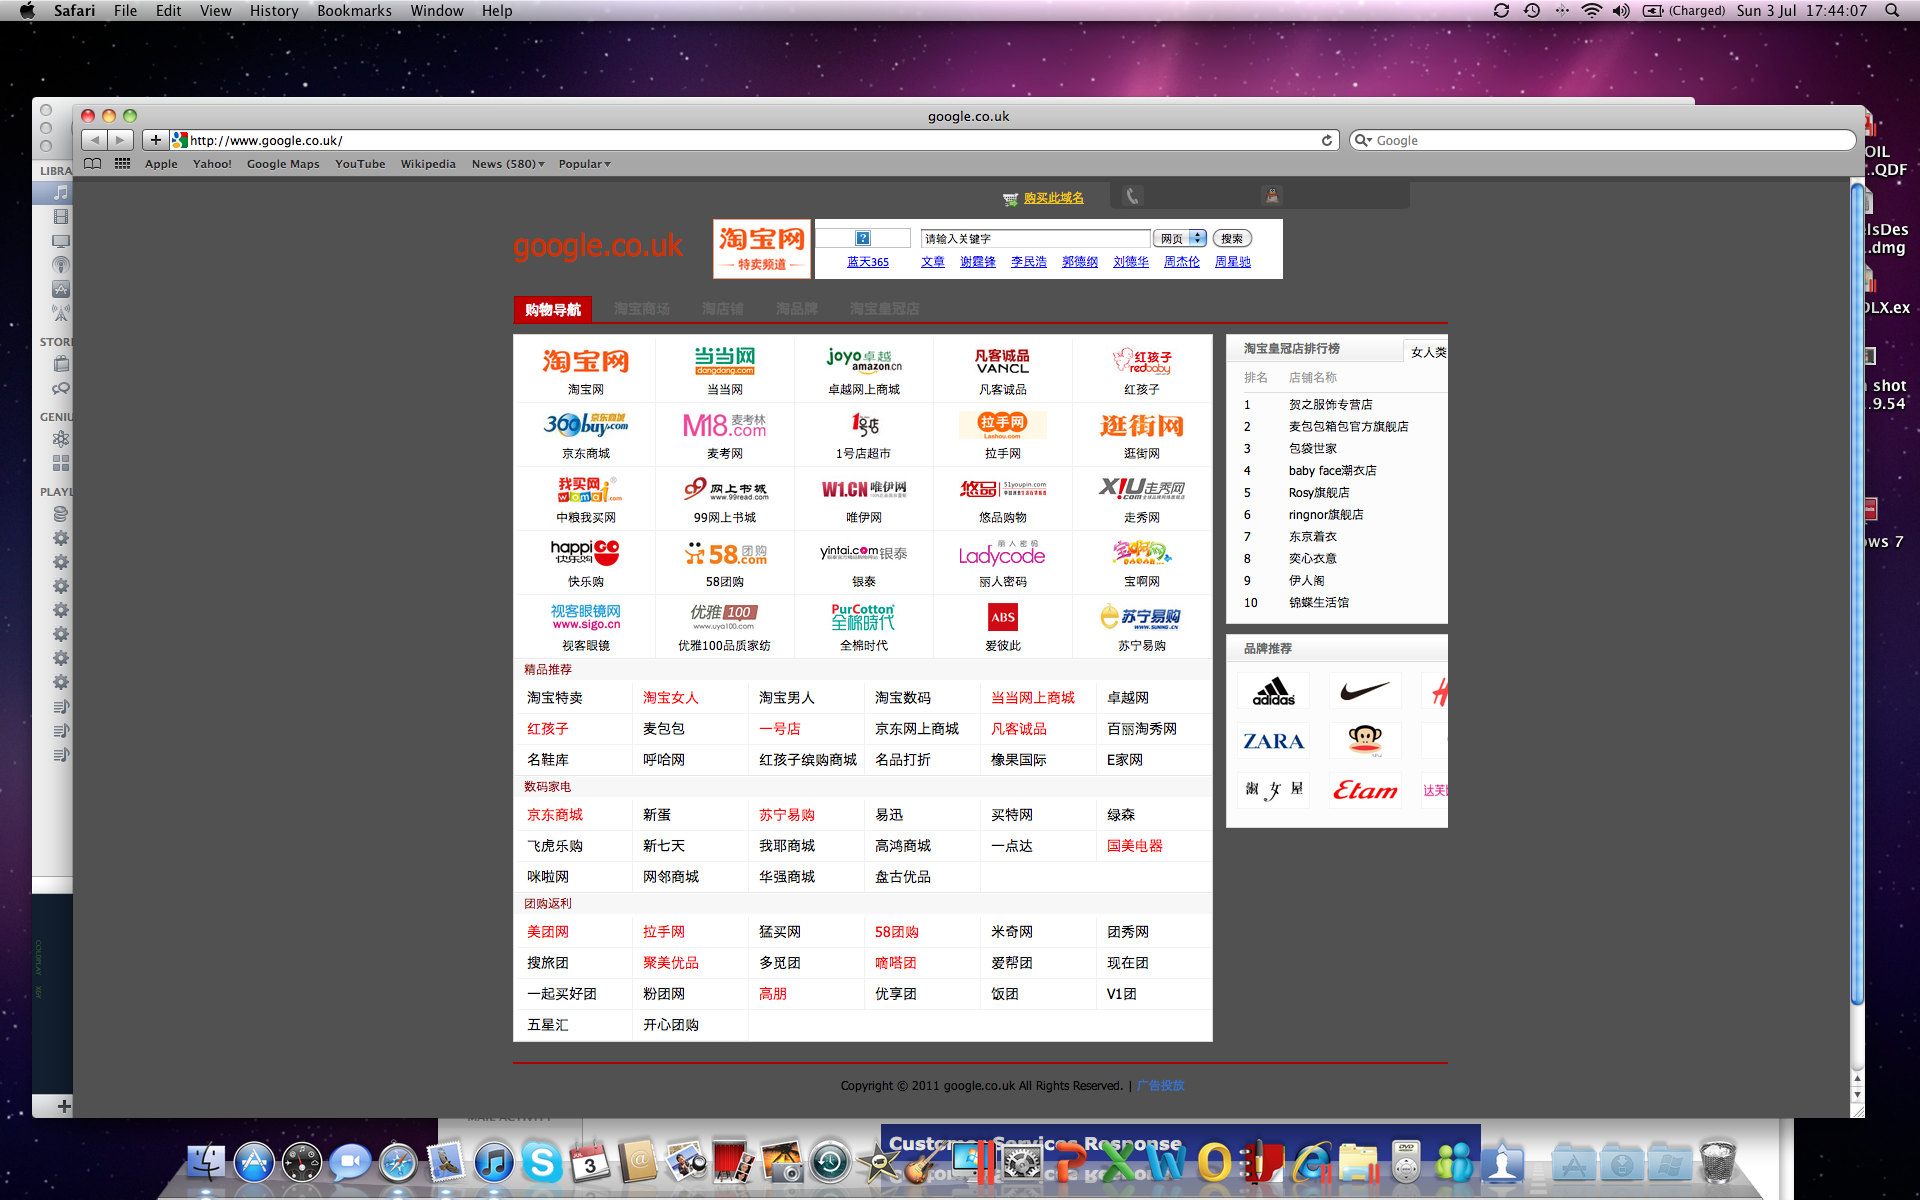Launch Photo Booth from the Dock
The image size is (1920, 1200).
(734, 1162)
